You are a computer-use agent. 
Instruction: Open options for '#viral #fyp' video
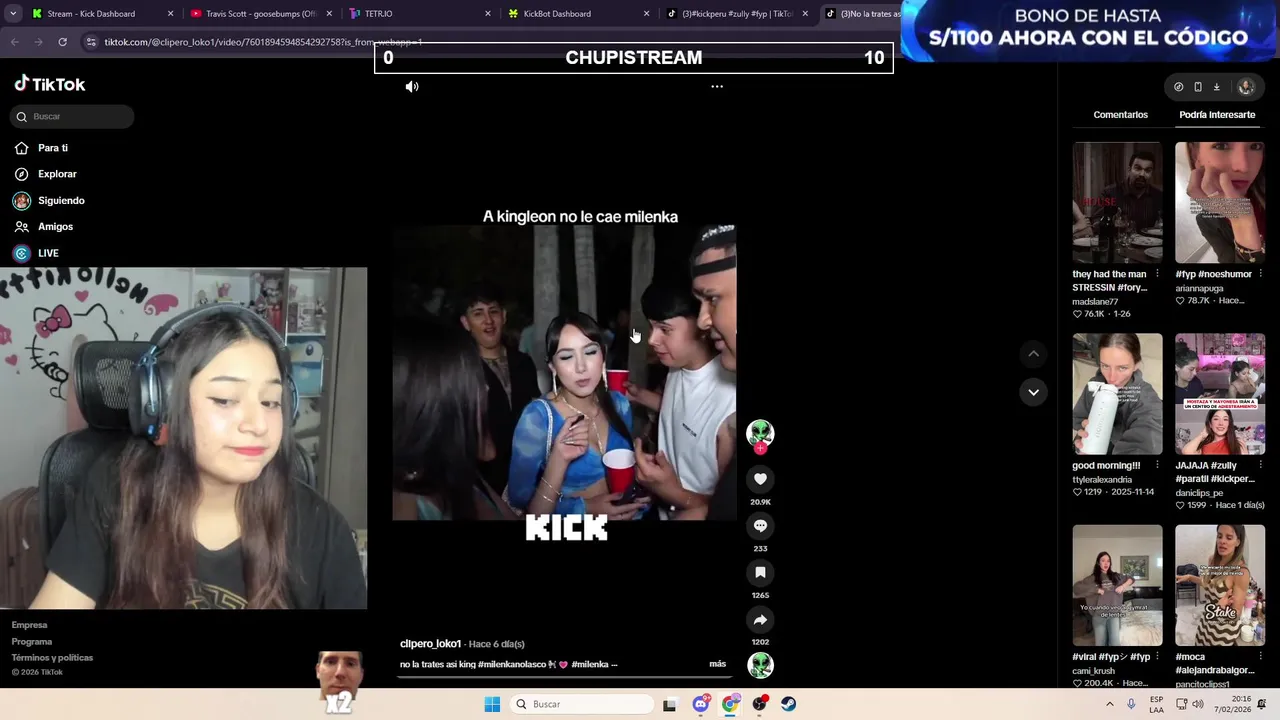coord(1157,657)
